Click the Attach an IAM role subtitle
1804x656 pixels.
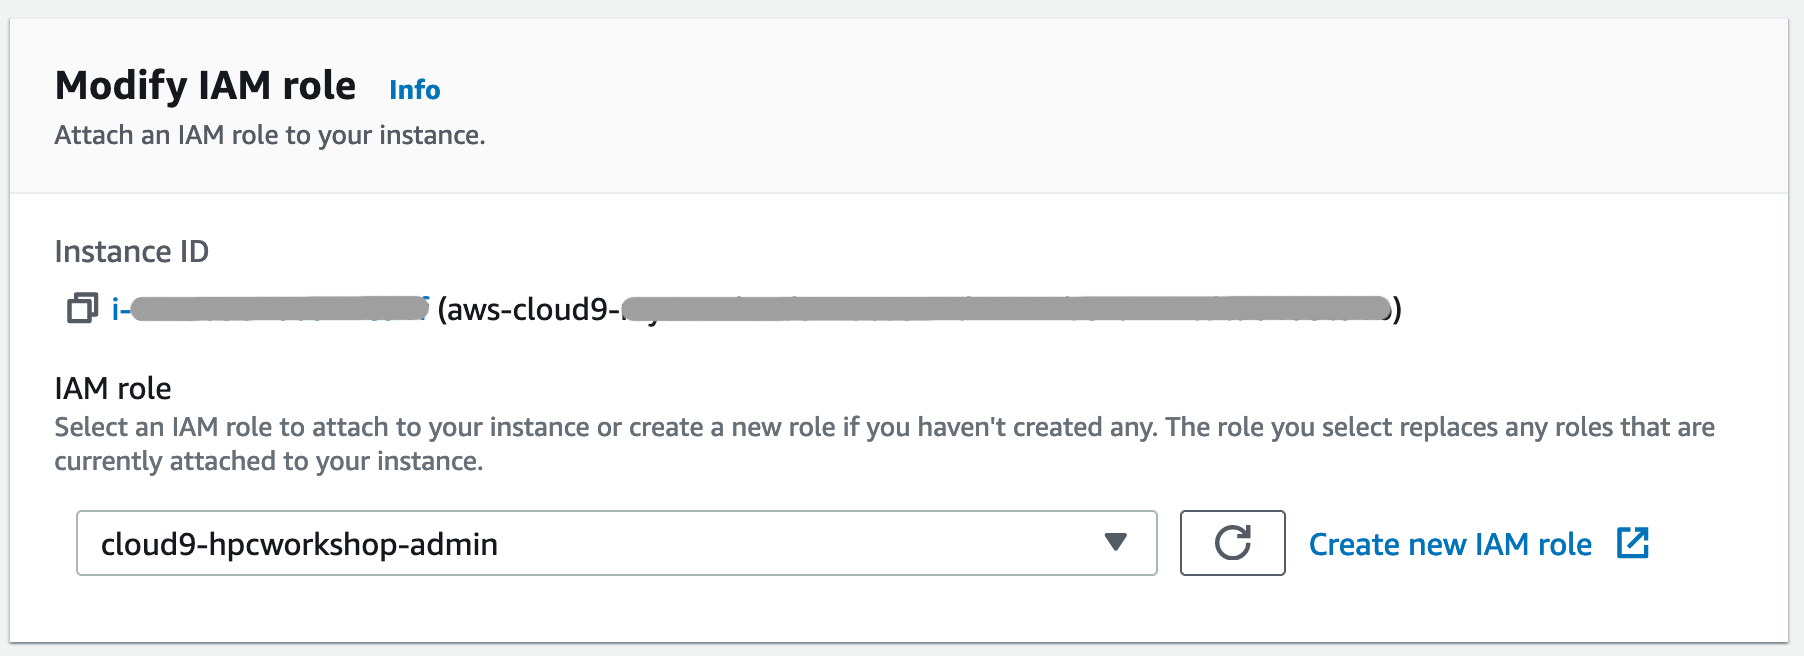pos(270,135)
